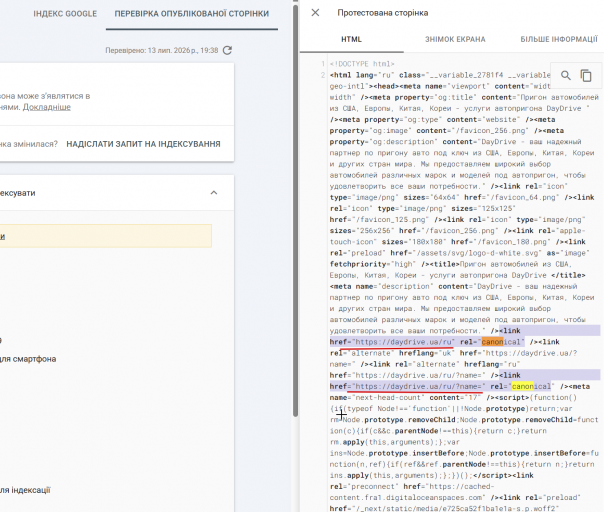
Task: Click the orange highlighted canonical match
Action: pyautogui.click(x=492, y=342)
